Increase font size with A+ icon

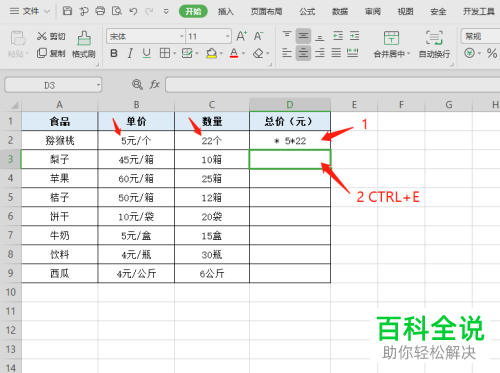(x=242, y=36)
